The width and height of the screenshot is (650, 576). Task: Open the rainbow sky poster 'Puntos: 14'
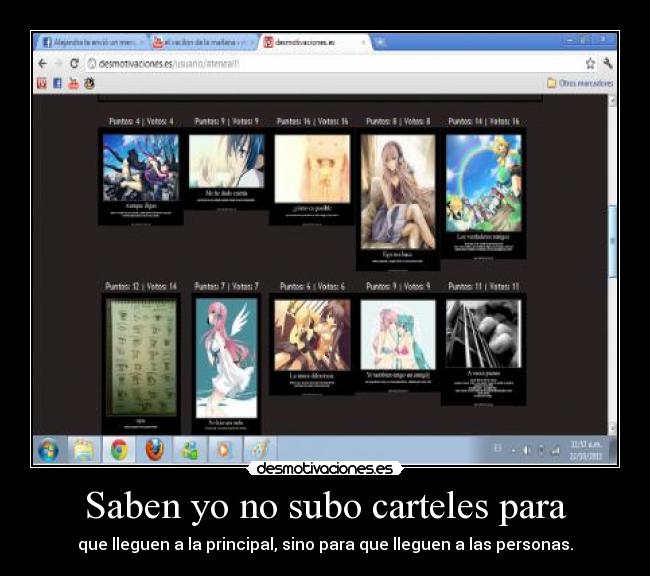tap(483, 194)
